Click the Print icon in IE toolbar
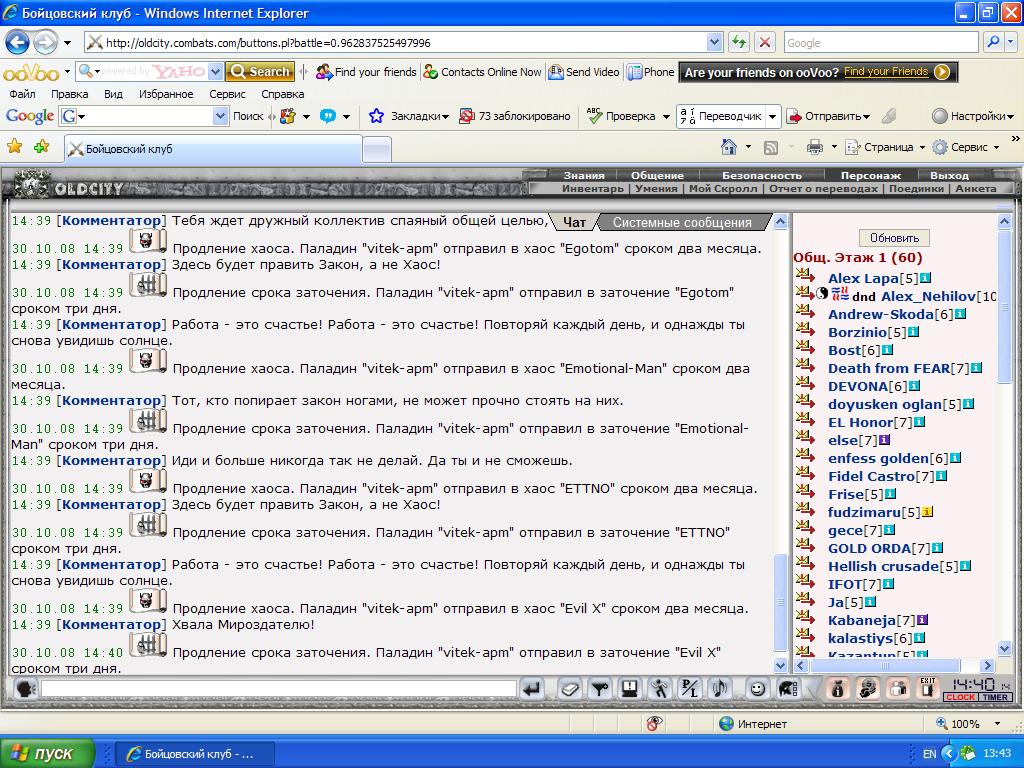 click(814, 147)
